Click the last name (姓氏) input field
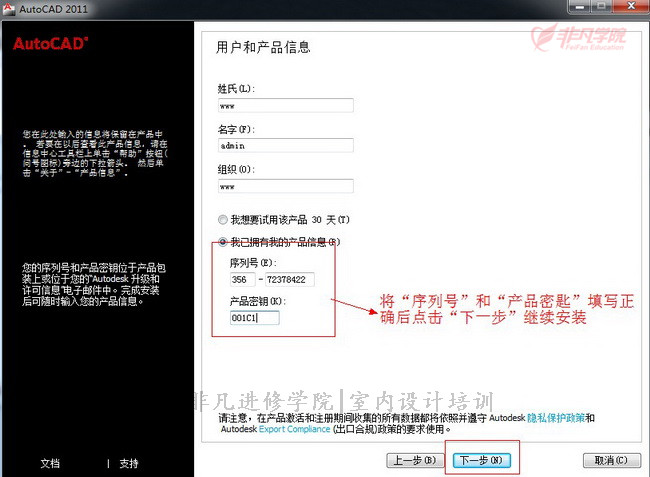650x477 pixels. tap(286, 105)
